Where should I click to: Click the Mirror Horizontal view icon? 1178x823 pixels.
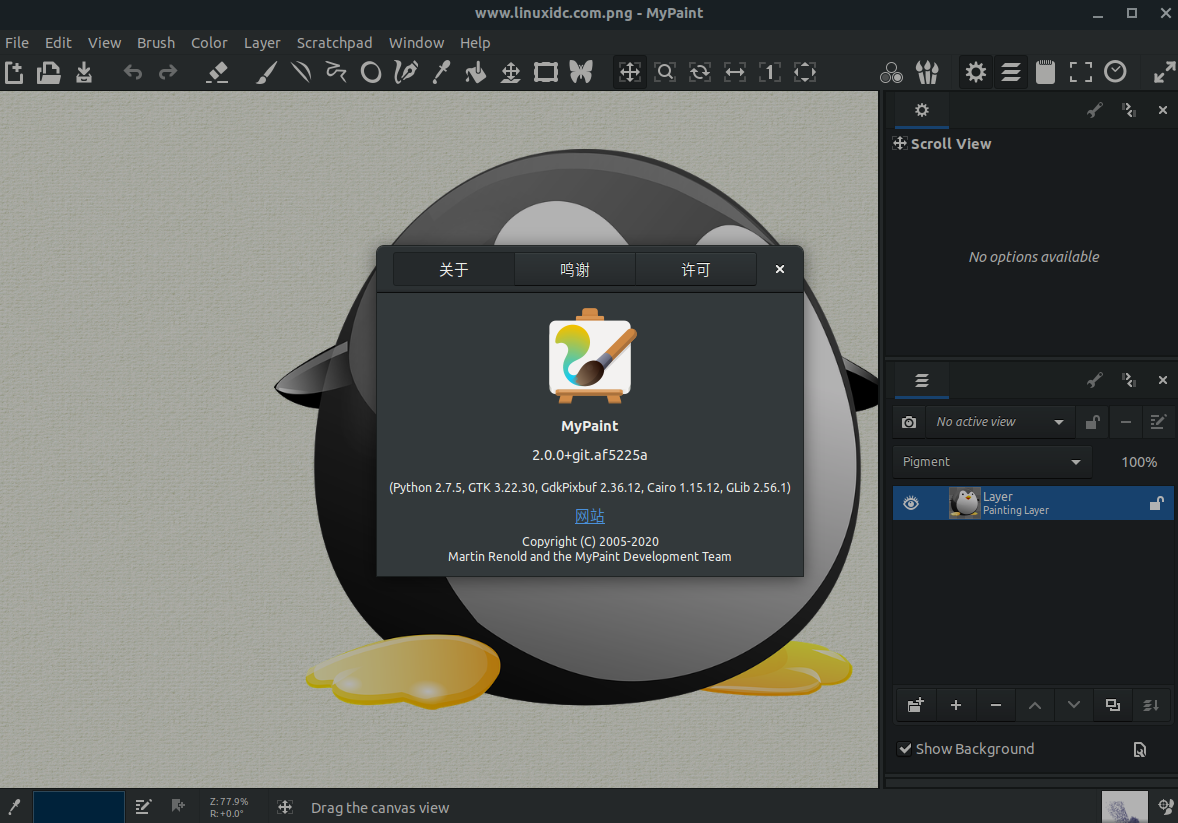coord(735,73)
